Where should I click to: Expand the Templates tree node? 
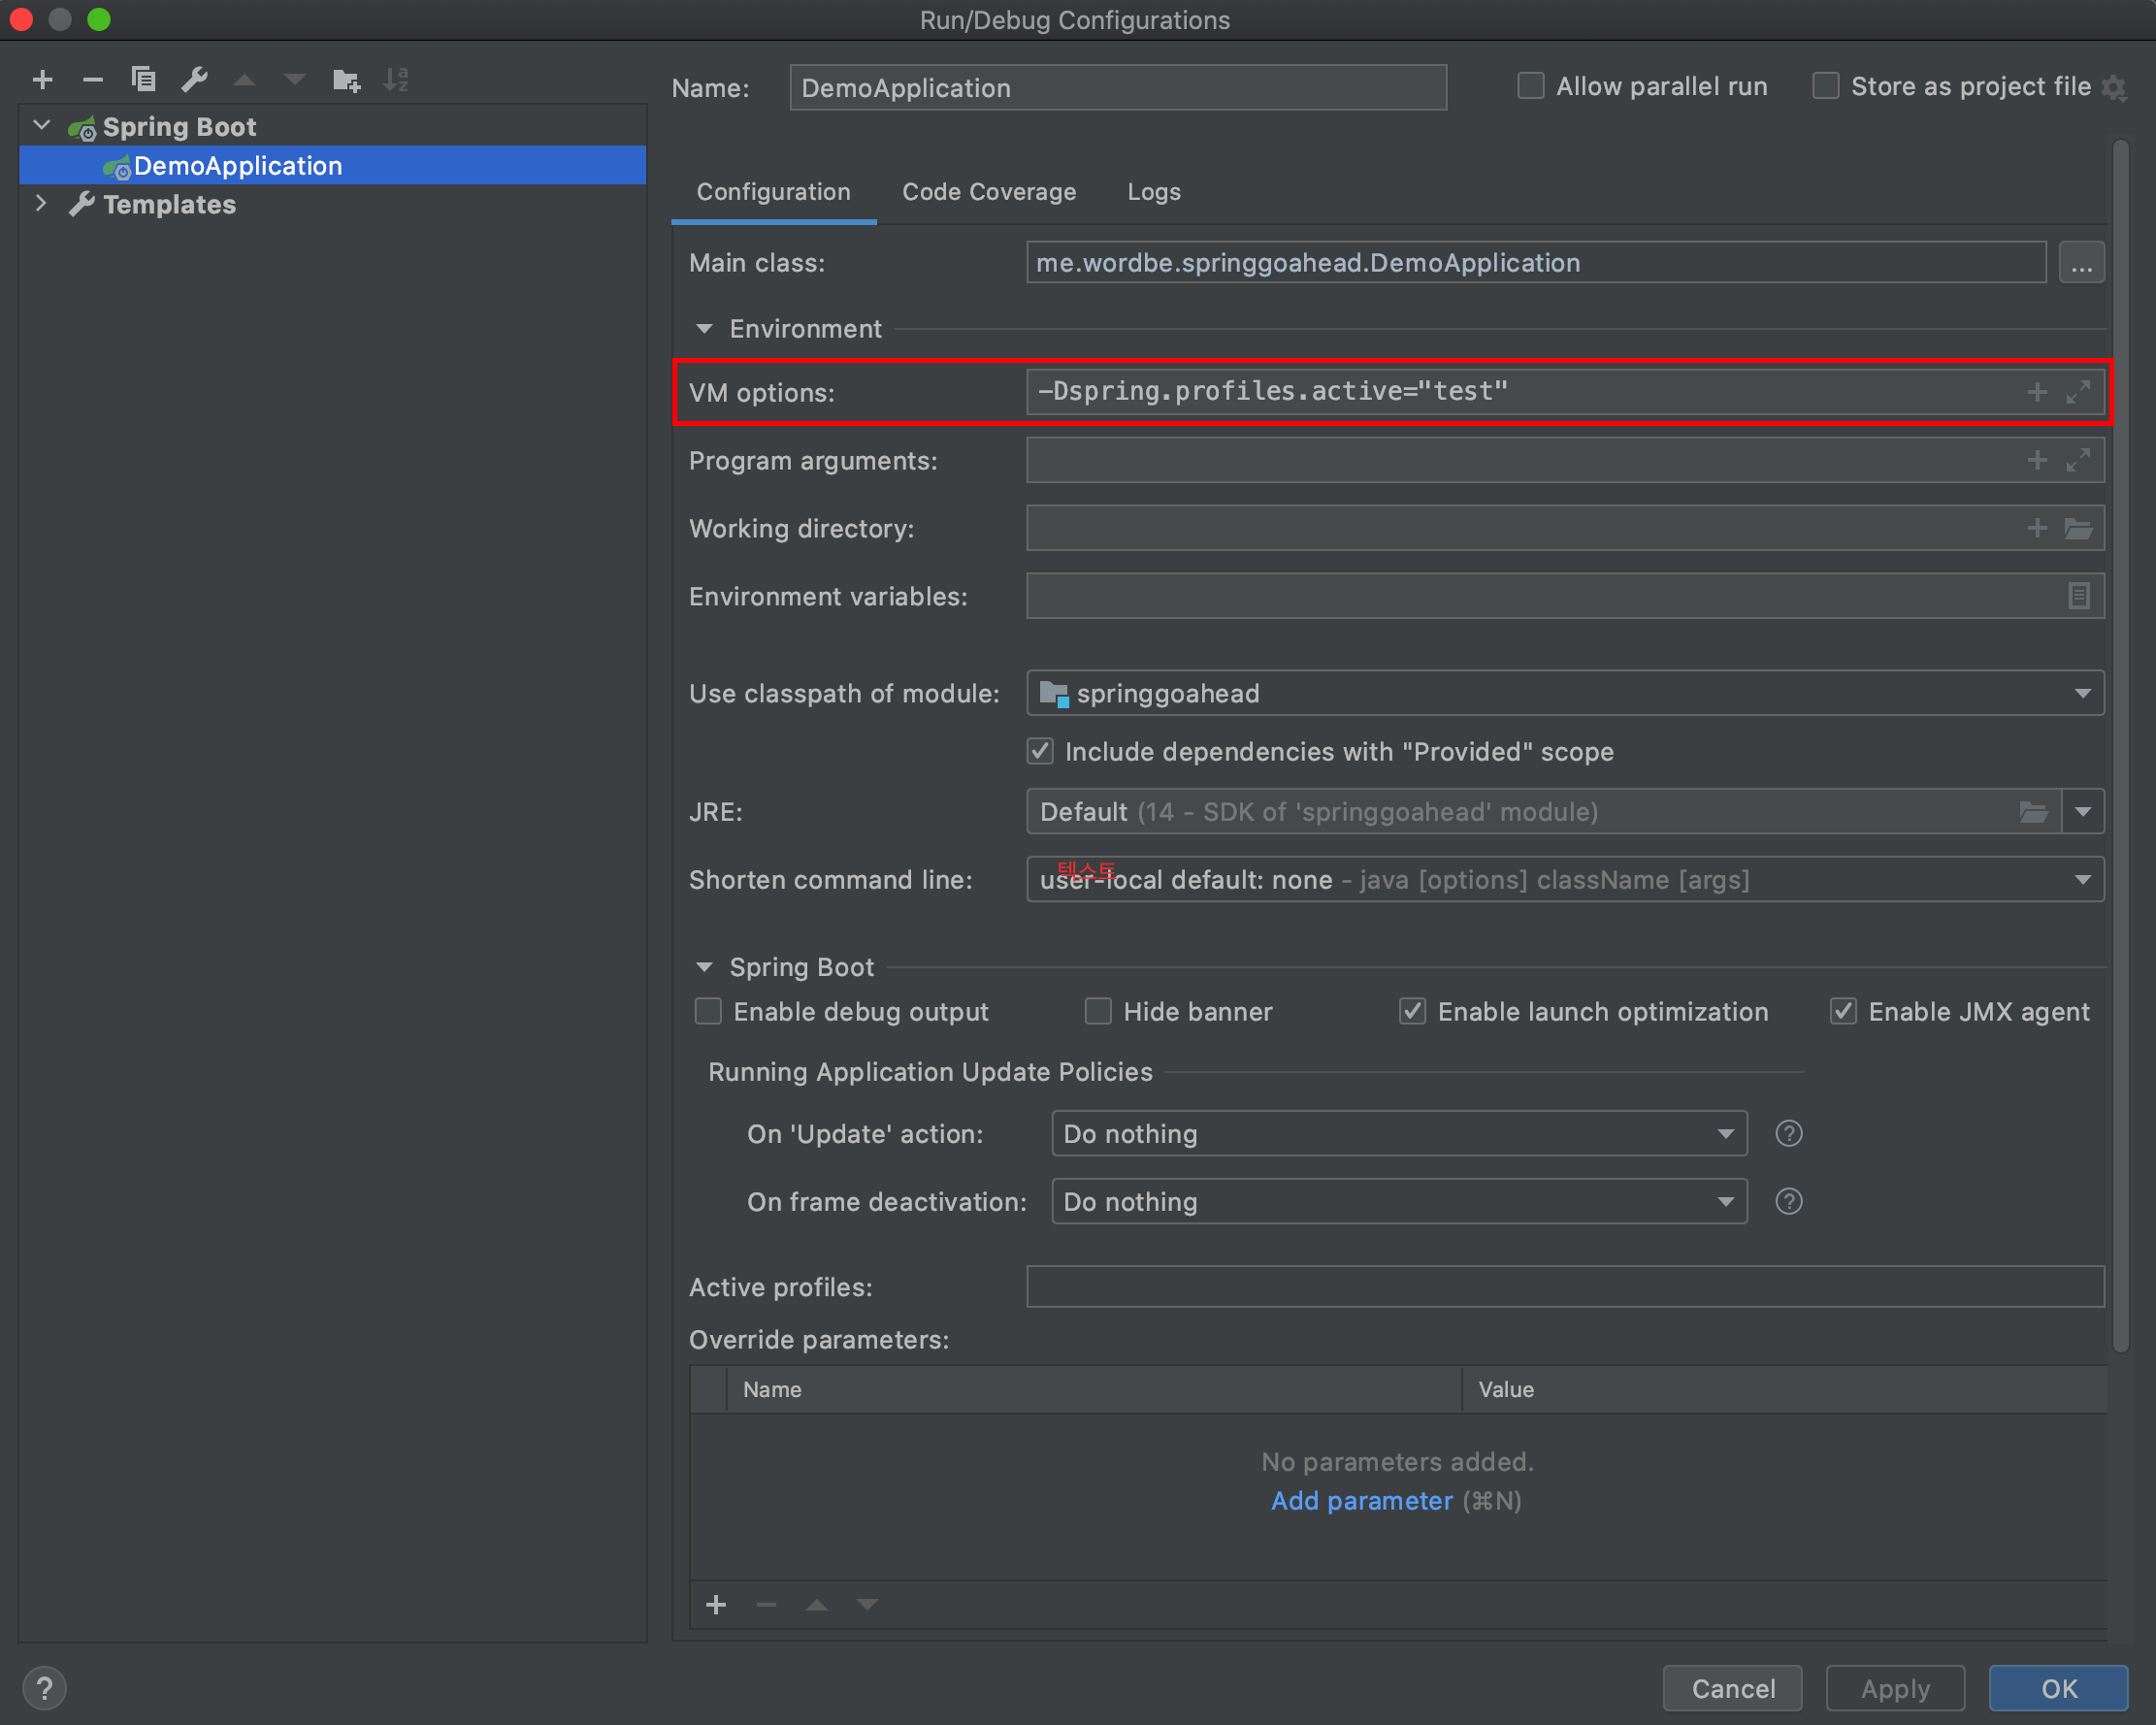tap(41, 204)
